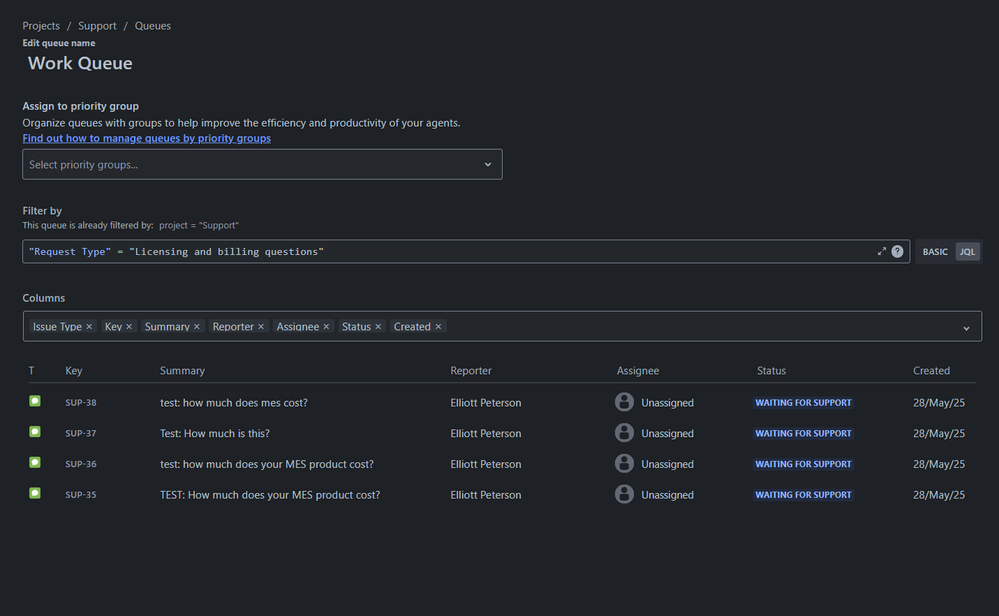Remove the Issue Type column chip
The image size is (999, 616).
tap(89, 327)
